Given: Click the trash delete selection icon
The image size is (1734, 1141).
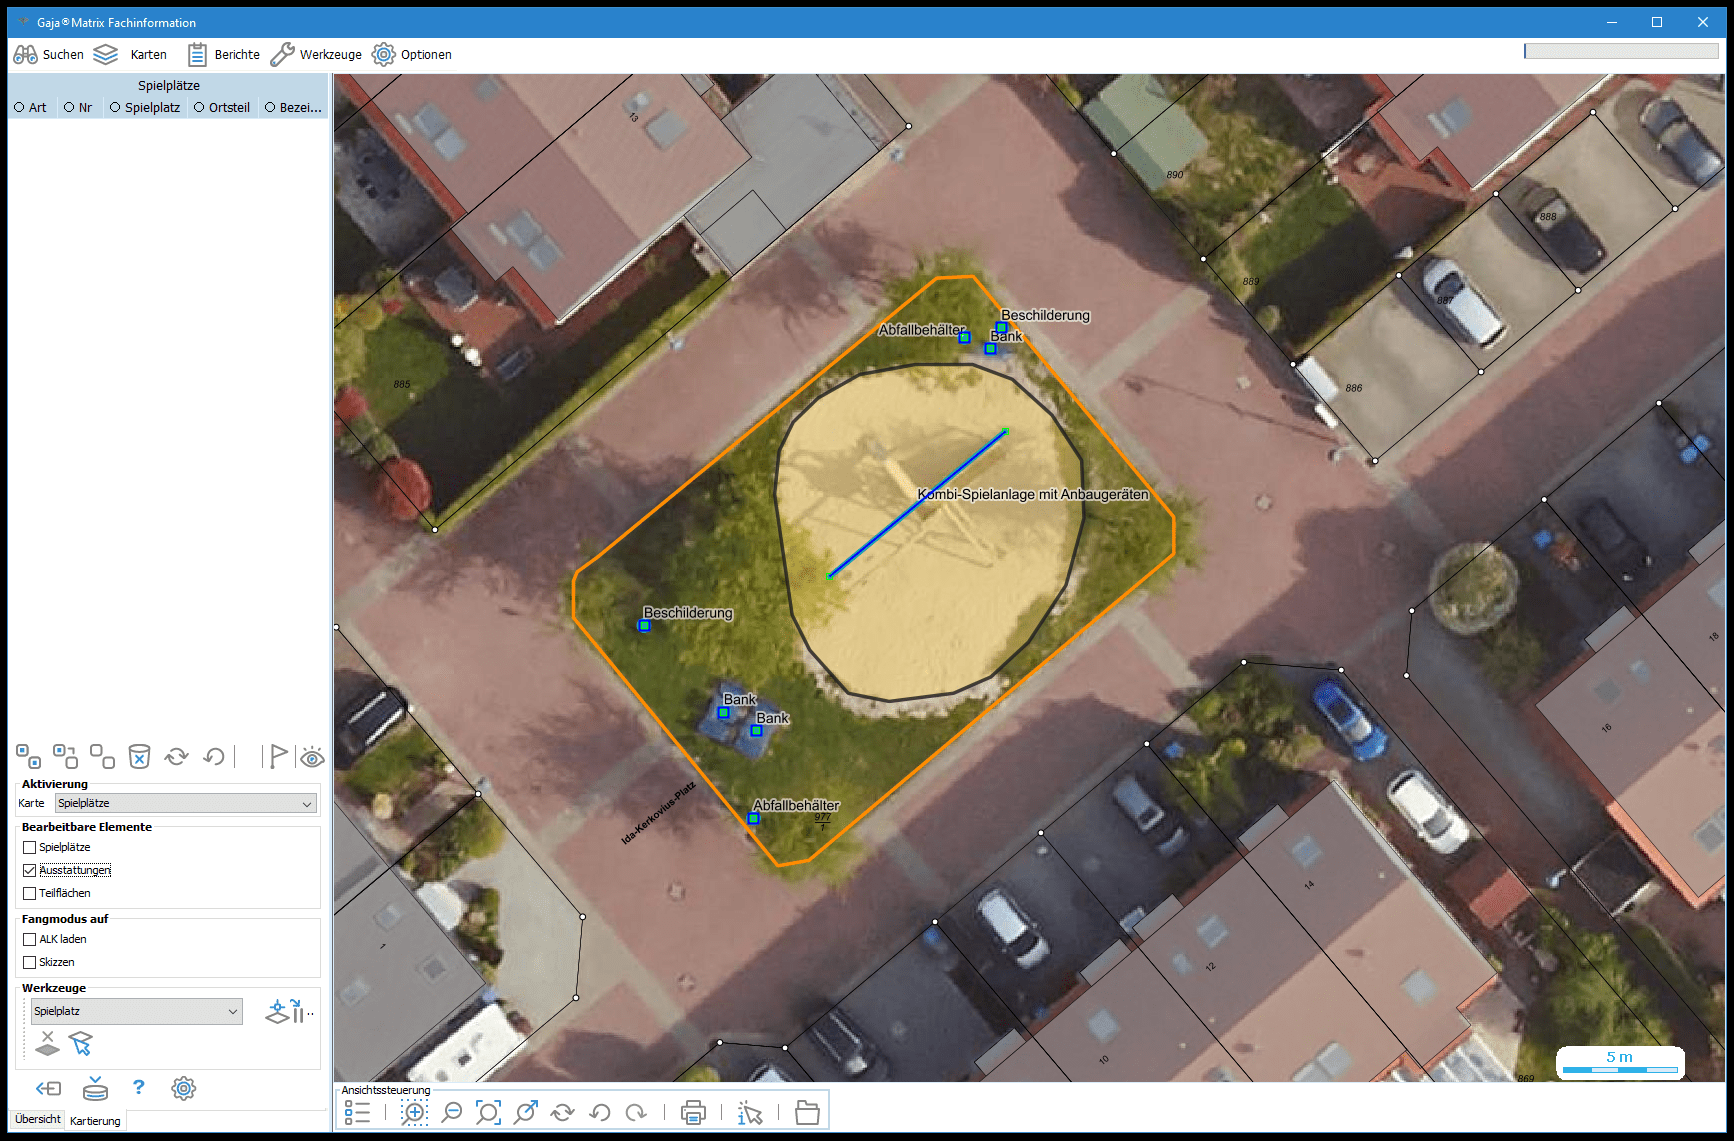Looking at the screenshot, I should pos(140,756).
